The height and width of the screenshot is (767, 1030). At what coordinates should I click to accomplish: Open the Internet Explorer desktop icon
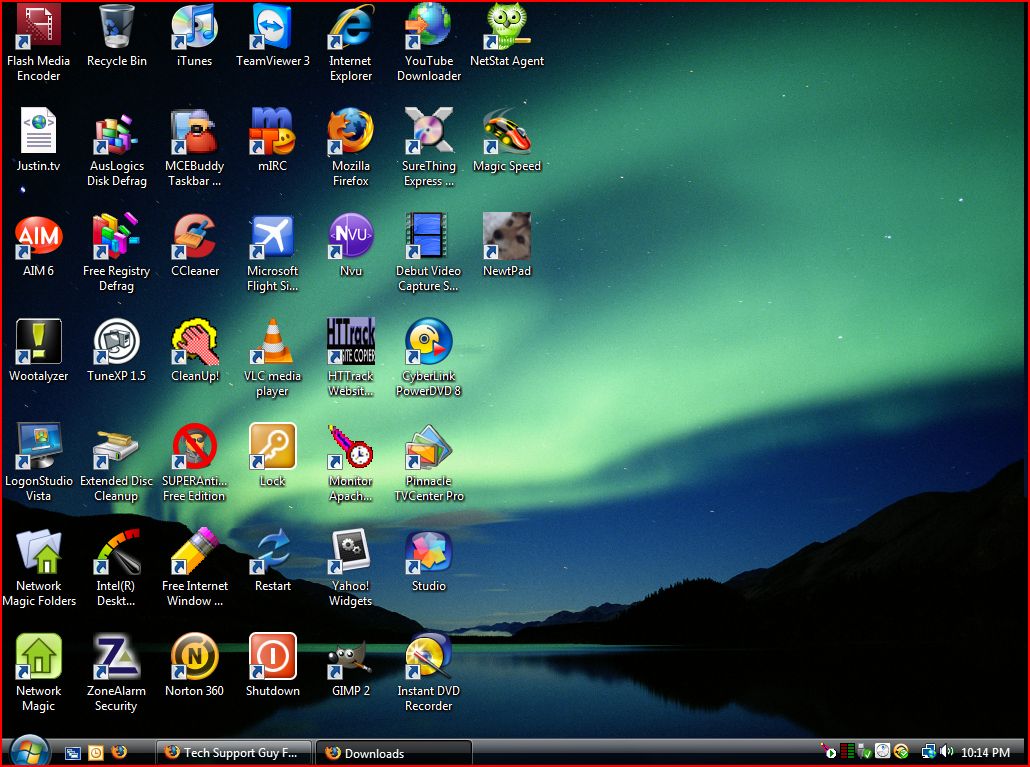[351, 26]
